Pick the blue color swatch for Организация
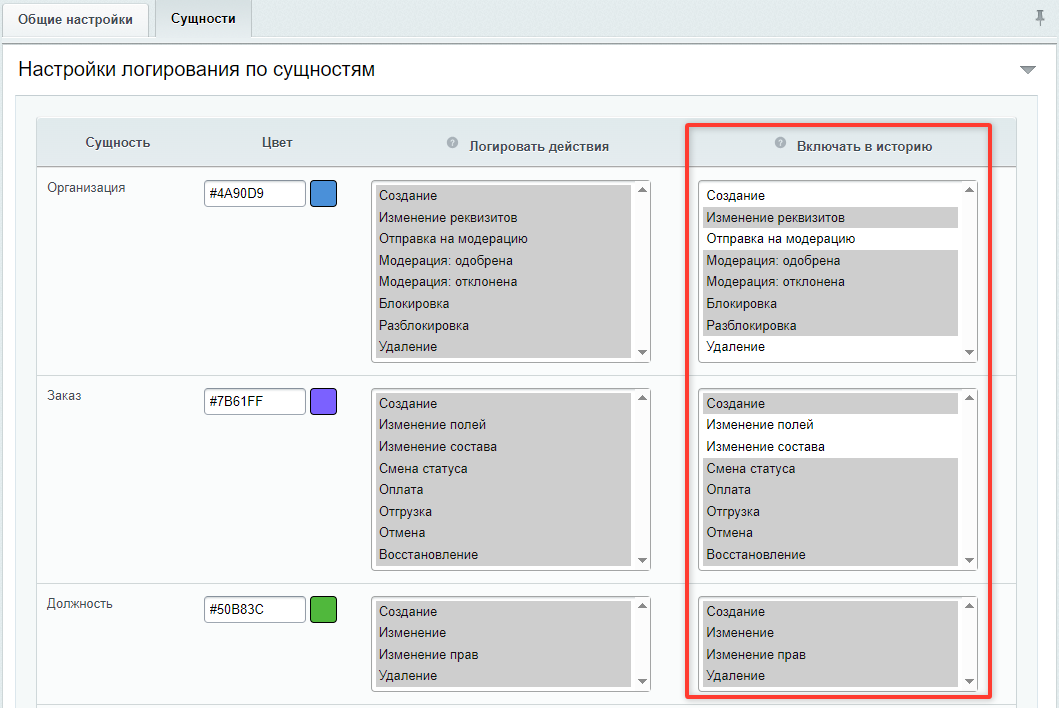The image size is (1059, 708). [324, 194]
